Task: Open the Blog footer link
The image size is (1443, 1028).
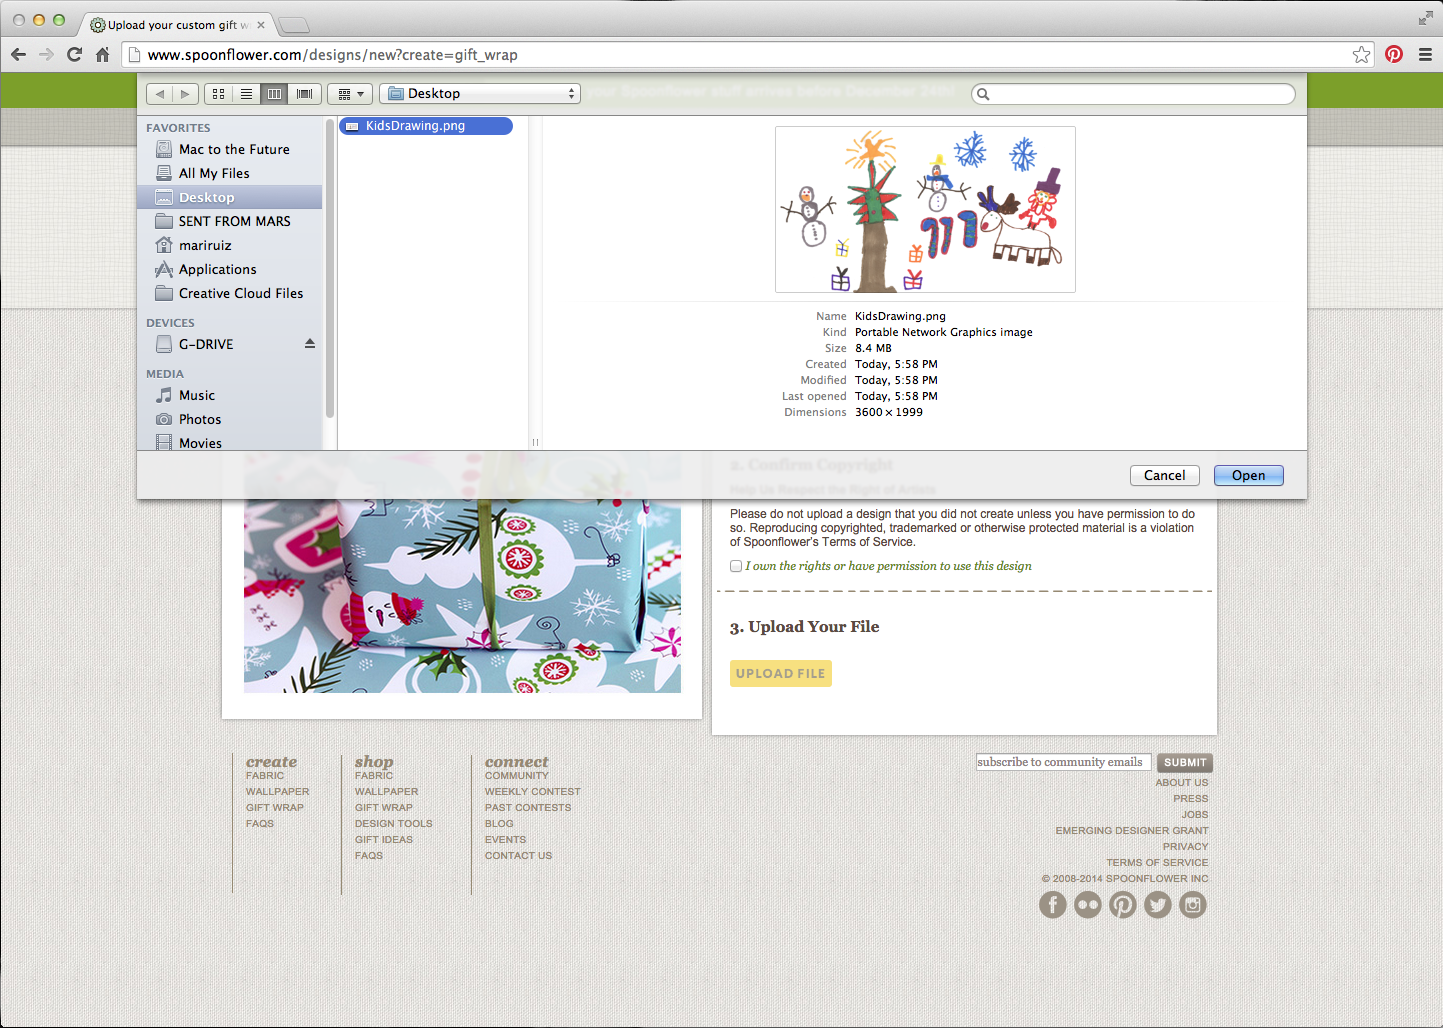Action: (x=499, y=824)
